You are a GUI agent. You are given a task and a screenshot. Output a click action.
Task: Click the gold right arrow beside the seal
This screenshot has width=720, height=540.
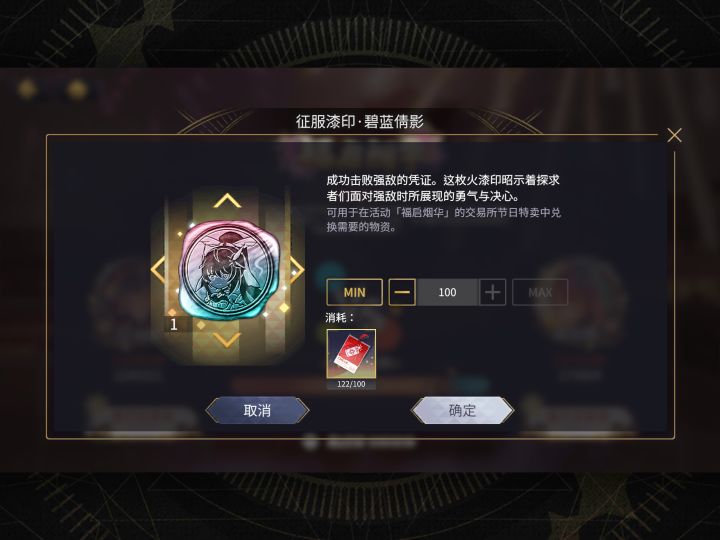point(297,270)
